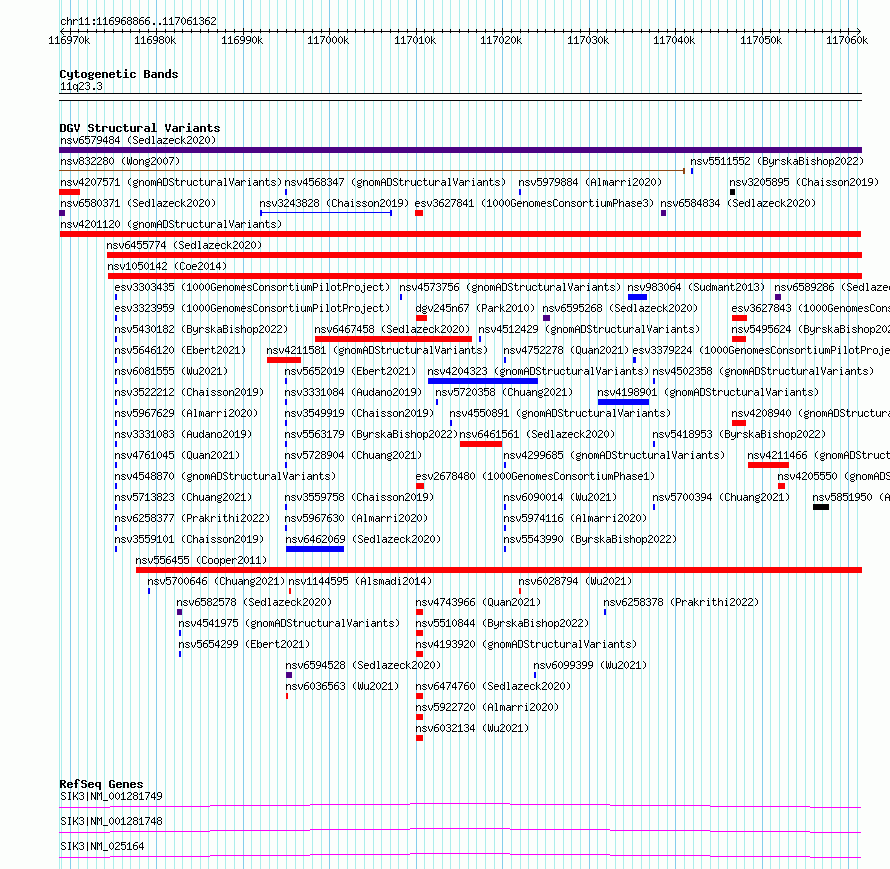Click nsv5979884 (Almarri2020) label
Image resolution: width=890 pixels, height=869 pixels.
[590, 182]
